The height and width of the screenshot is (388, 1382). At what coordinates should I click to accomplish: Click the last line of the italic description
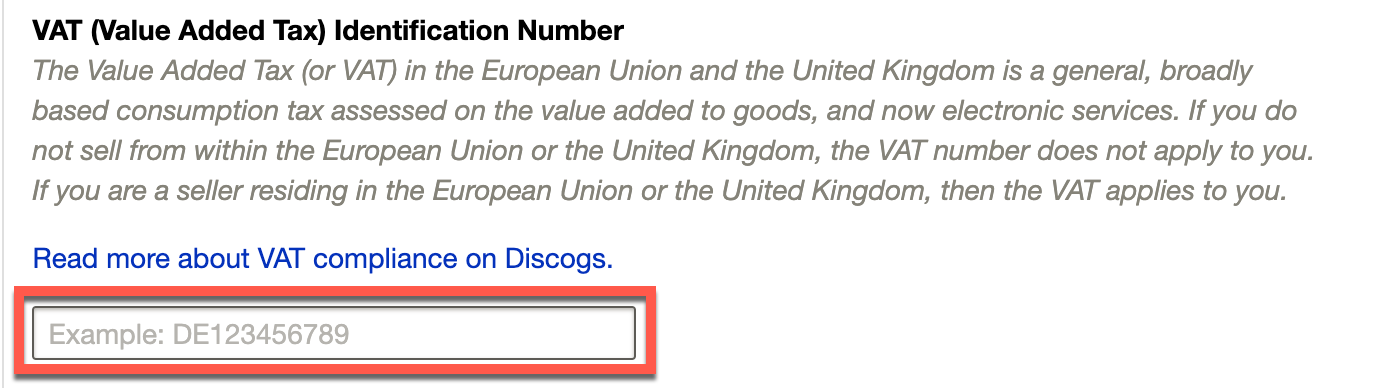[x=658, y=190]
